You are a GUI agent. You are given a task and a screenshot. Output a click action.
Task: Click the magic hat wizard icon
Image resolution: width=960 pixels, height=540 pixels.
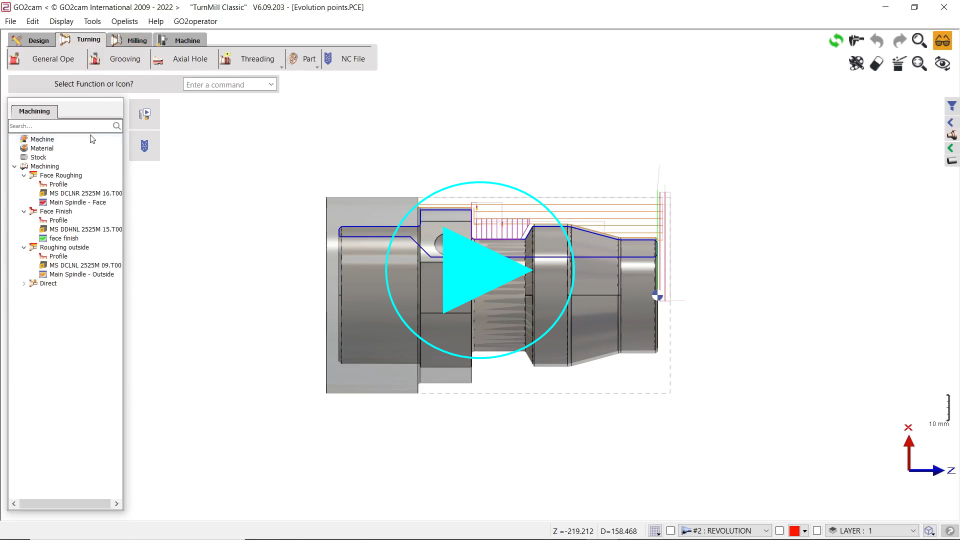pos(898,63)
